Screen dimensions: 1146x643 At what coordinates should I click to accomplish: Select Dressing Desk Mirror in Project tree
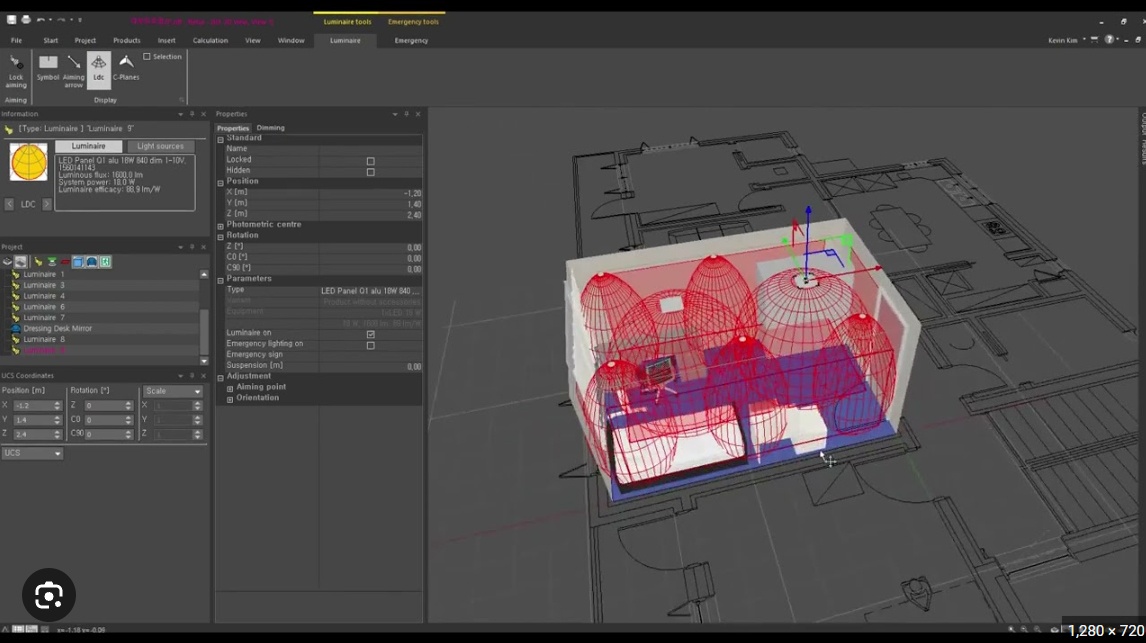point(58,329)
